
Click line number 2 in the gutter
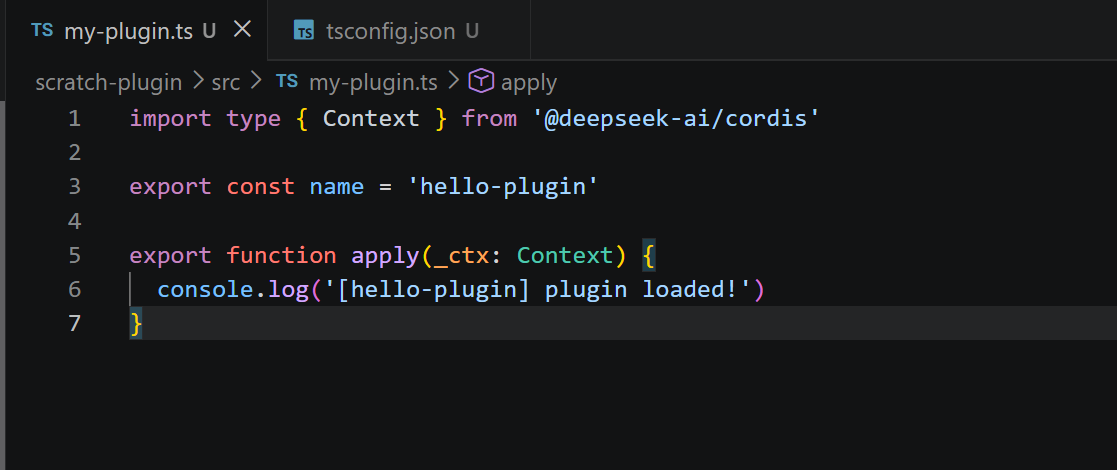pyautogui.click(x=75, y=152)
